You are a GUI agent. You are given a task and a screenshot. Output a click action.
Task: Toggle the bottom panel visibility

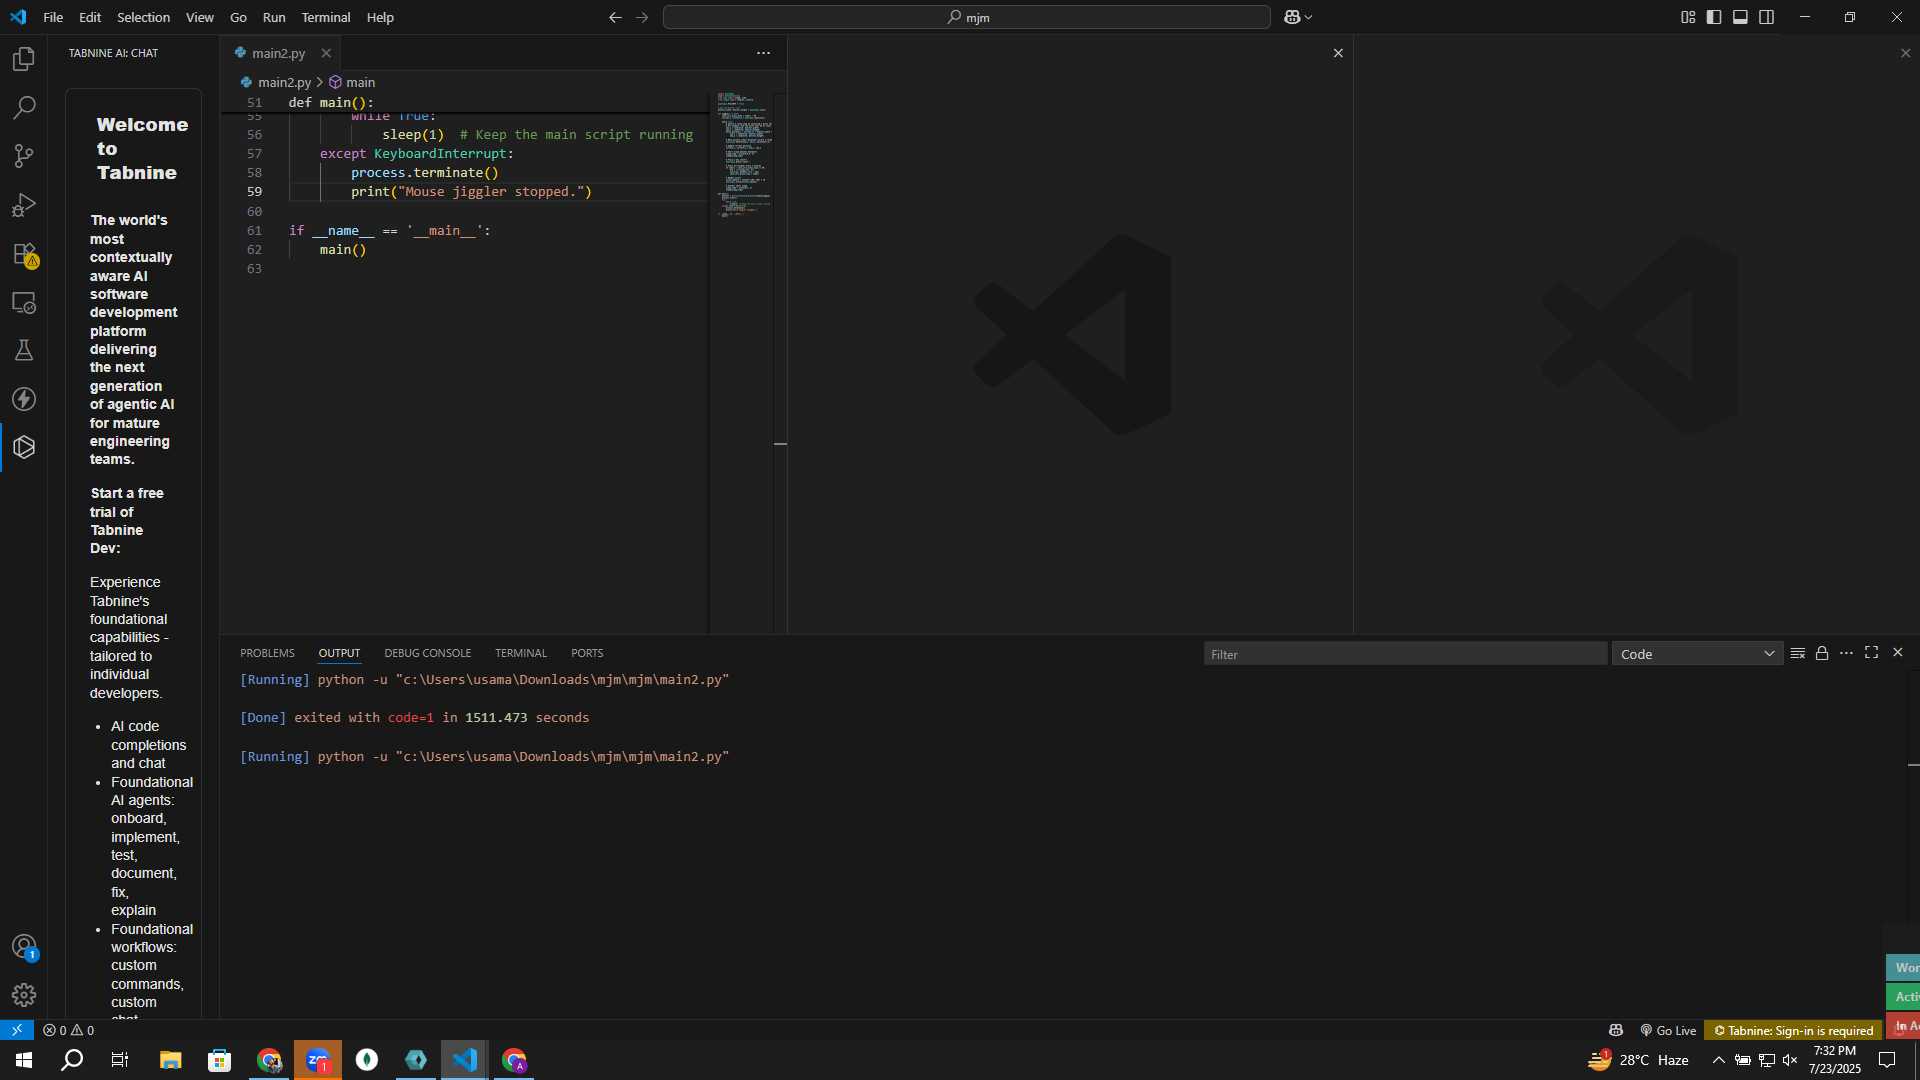1740,17
